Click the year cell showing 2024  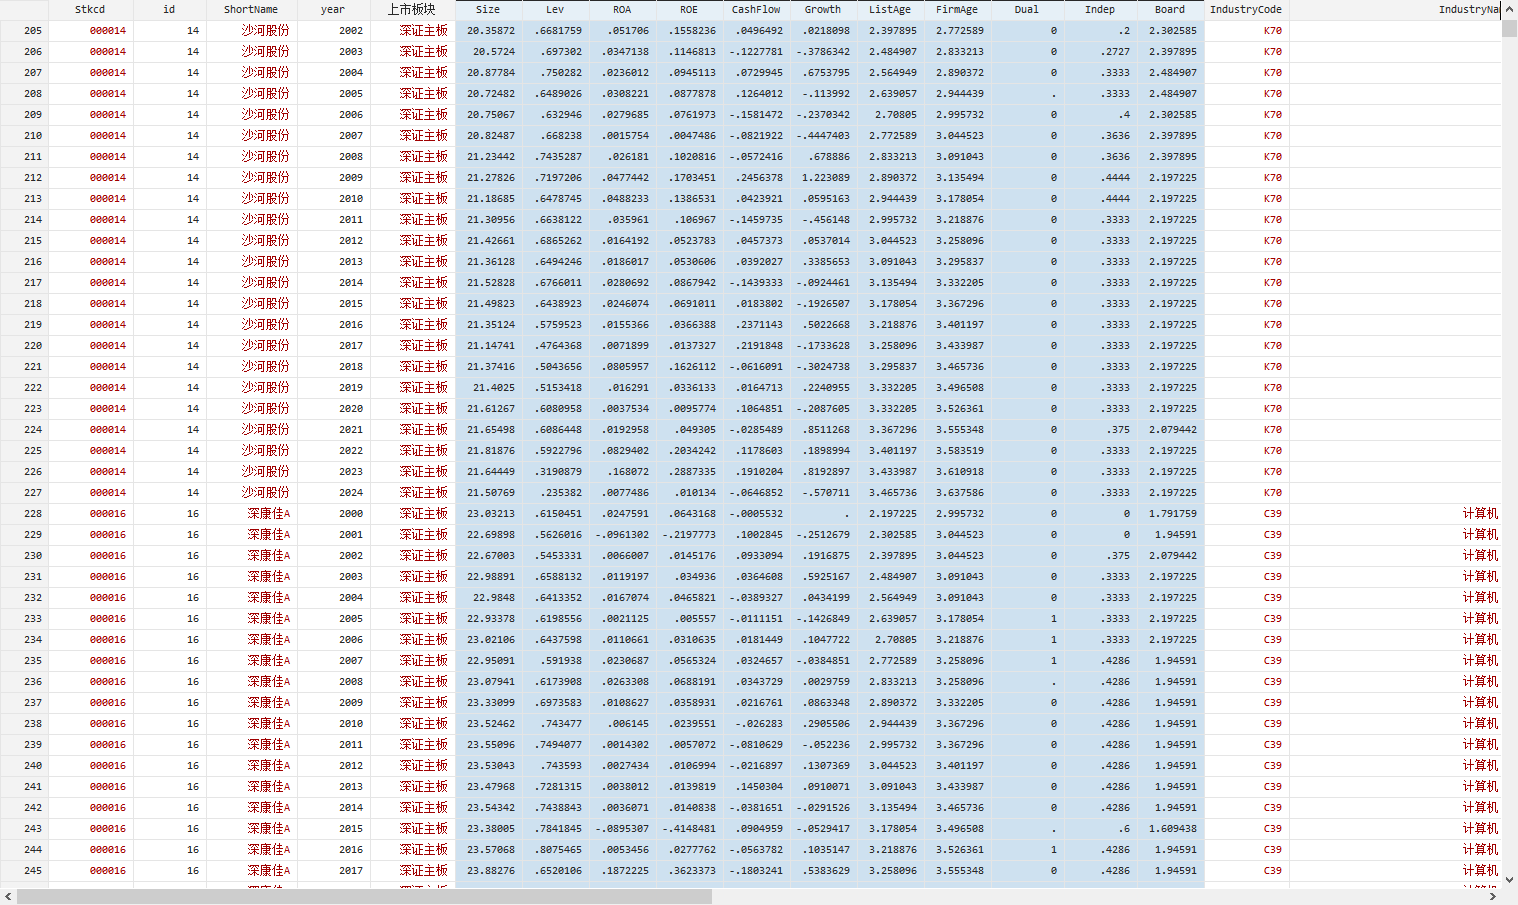pos(334,493)
